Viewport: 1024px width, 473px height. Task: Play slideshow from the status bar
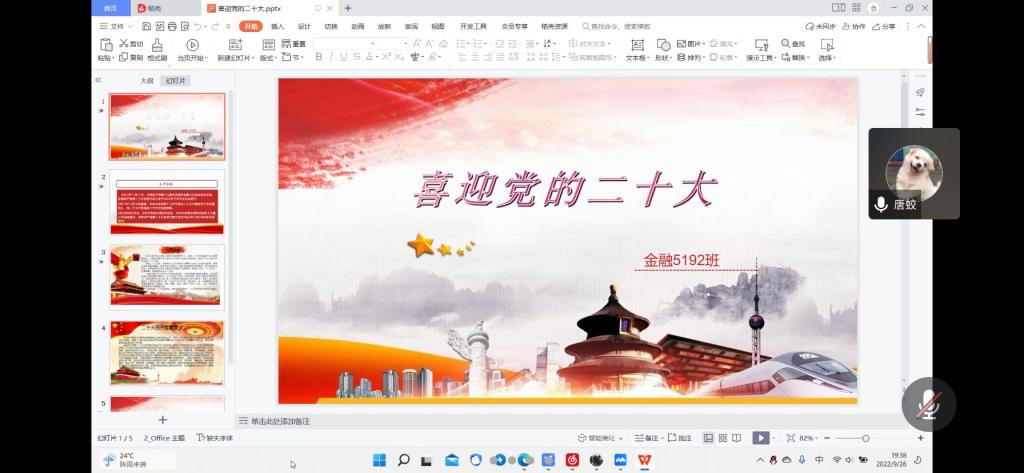pyautogui.click(x=760, y=438)
